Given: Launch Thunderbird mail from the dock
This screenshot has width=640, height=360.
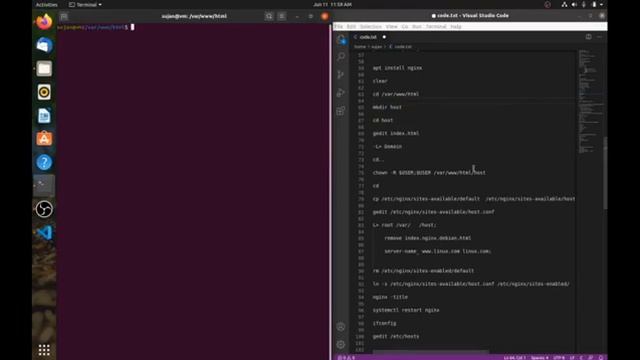Looking at the screenshot, I should tap(44, 45).
